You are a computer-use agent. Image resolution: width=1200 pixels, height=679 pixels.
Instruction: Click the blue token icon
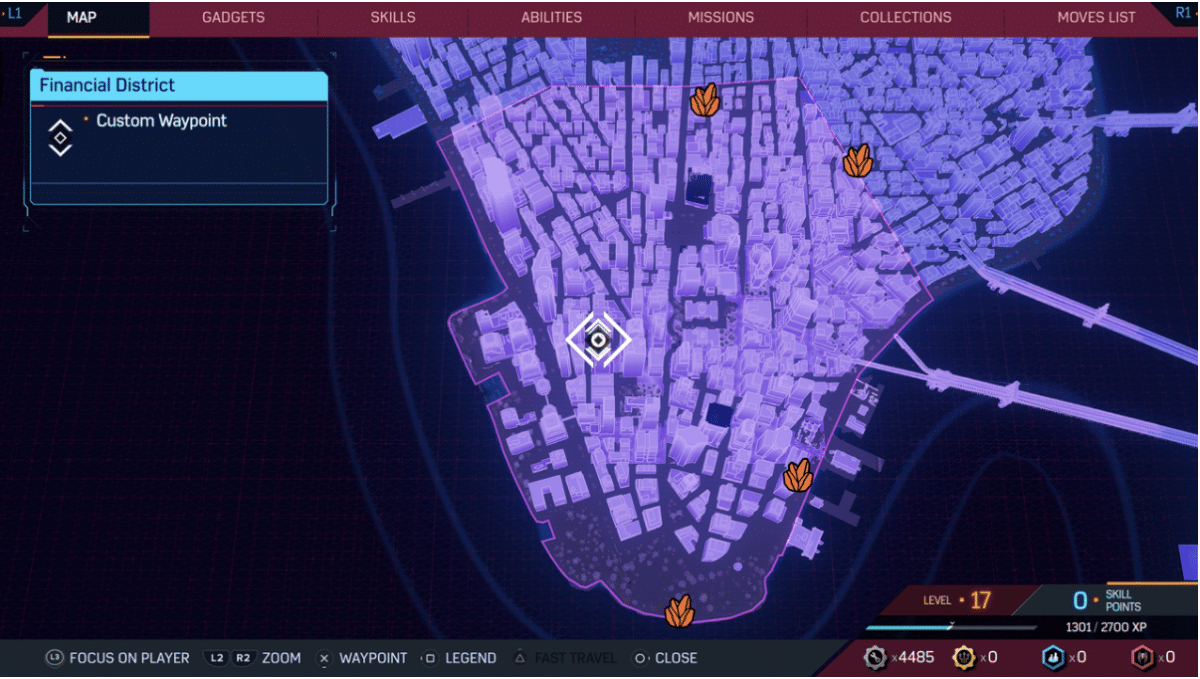point(1053,657)
